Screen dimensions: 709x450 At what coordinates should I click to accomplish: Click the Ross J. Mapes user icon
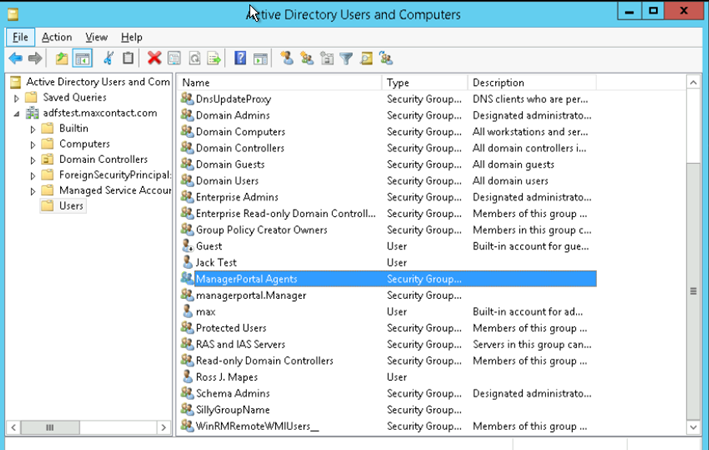coord(187,377)
